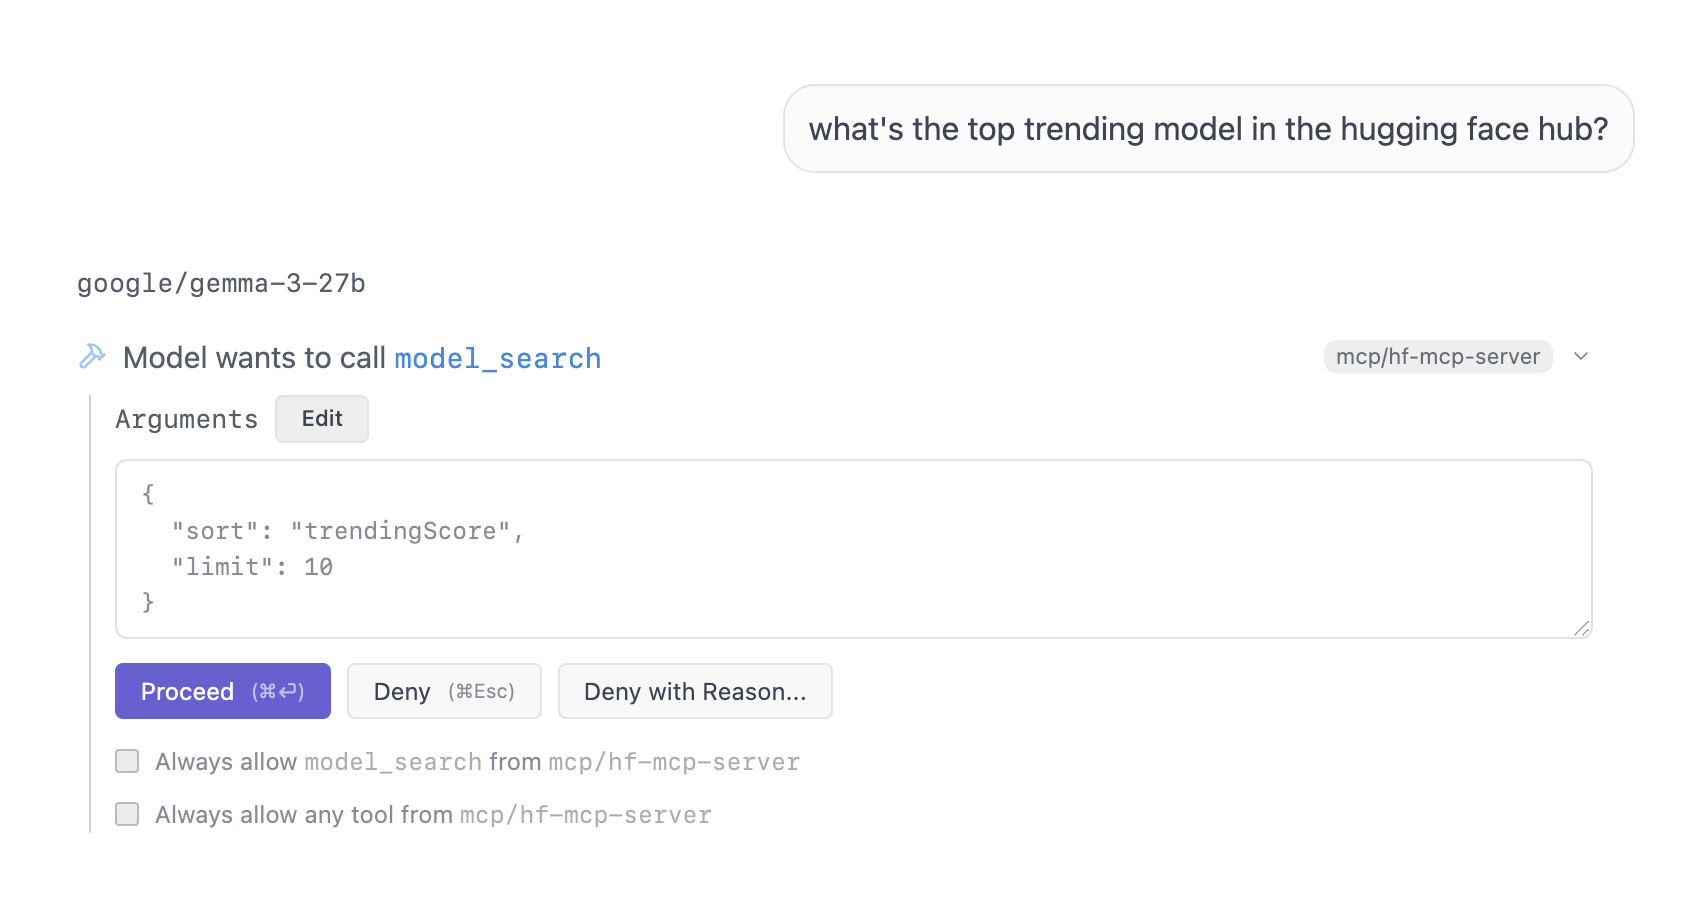Click the Arguments section label

[186, 419]
